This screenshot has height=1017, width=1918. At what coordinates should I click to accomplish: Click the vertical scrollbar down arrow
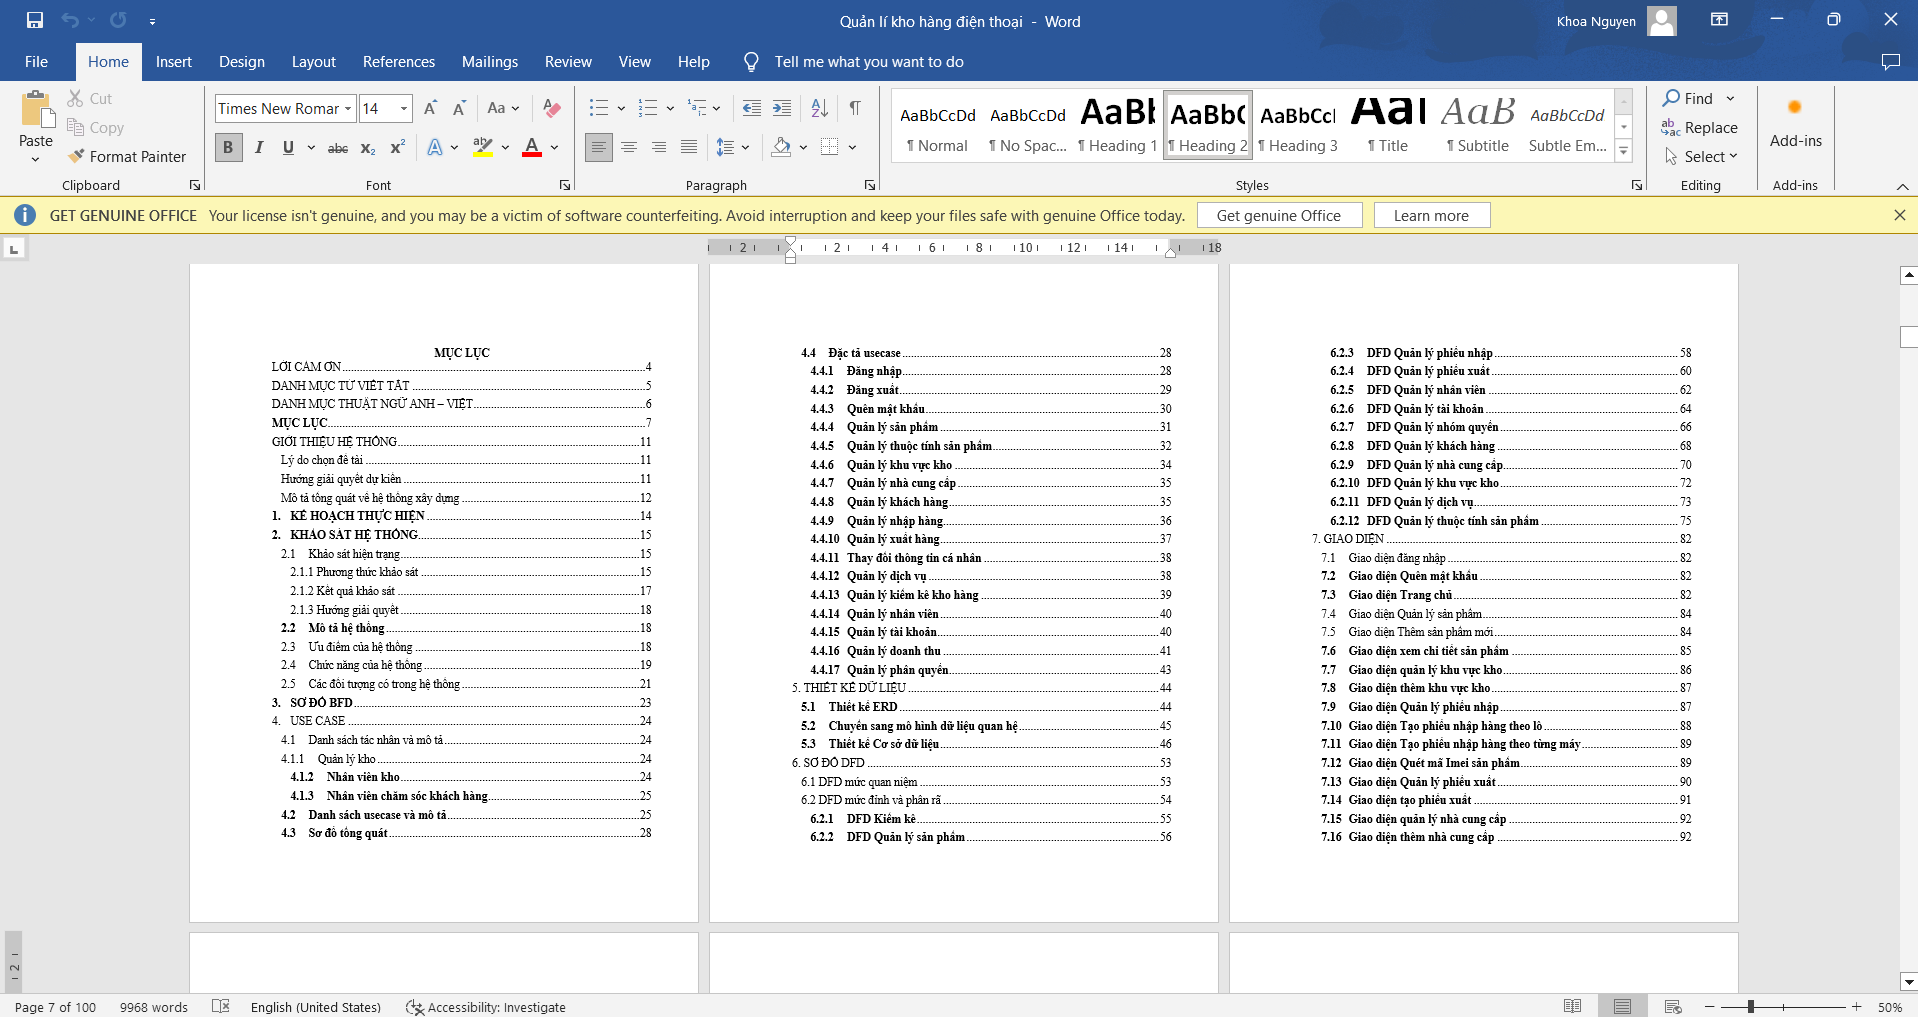1908,982
